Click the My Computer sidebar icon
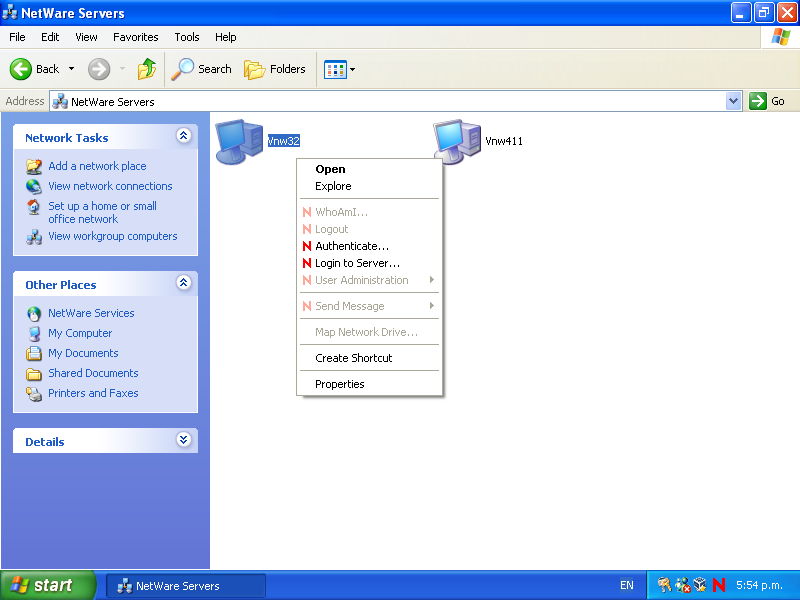This screenshot has height=600, width=800. tap(34, 334)
